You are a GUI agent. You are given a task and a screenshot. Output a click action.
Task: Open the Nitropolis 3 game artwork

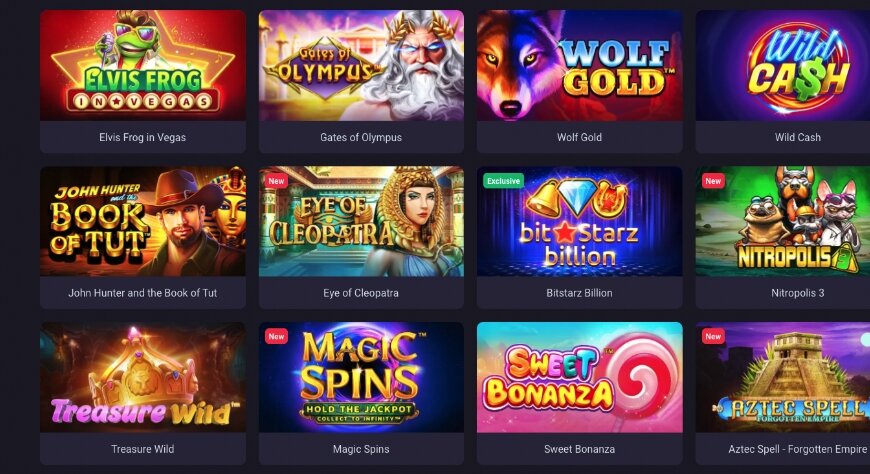pyautogui.click(x=783, y=221)
